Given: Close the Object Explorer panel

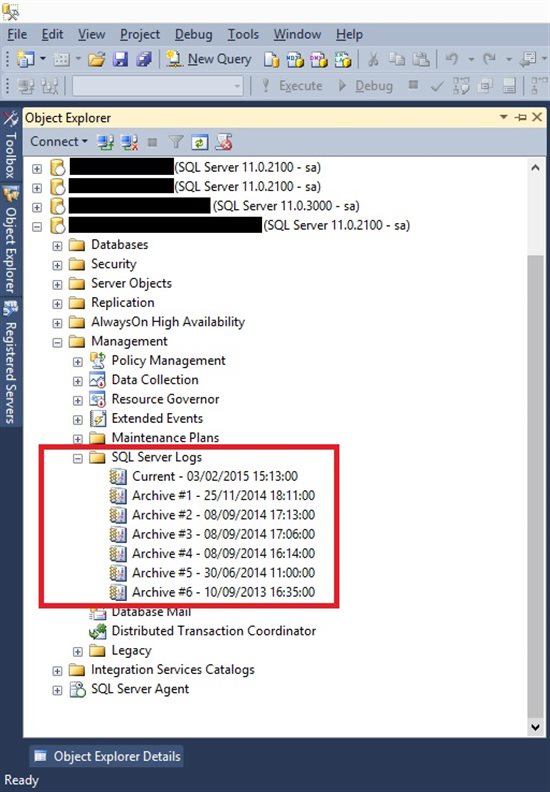Looking at the screenshot, I should coord(537,117).
